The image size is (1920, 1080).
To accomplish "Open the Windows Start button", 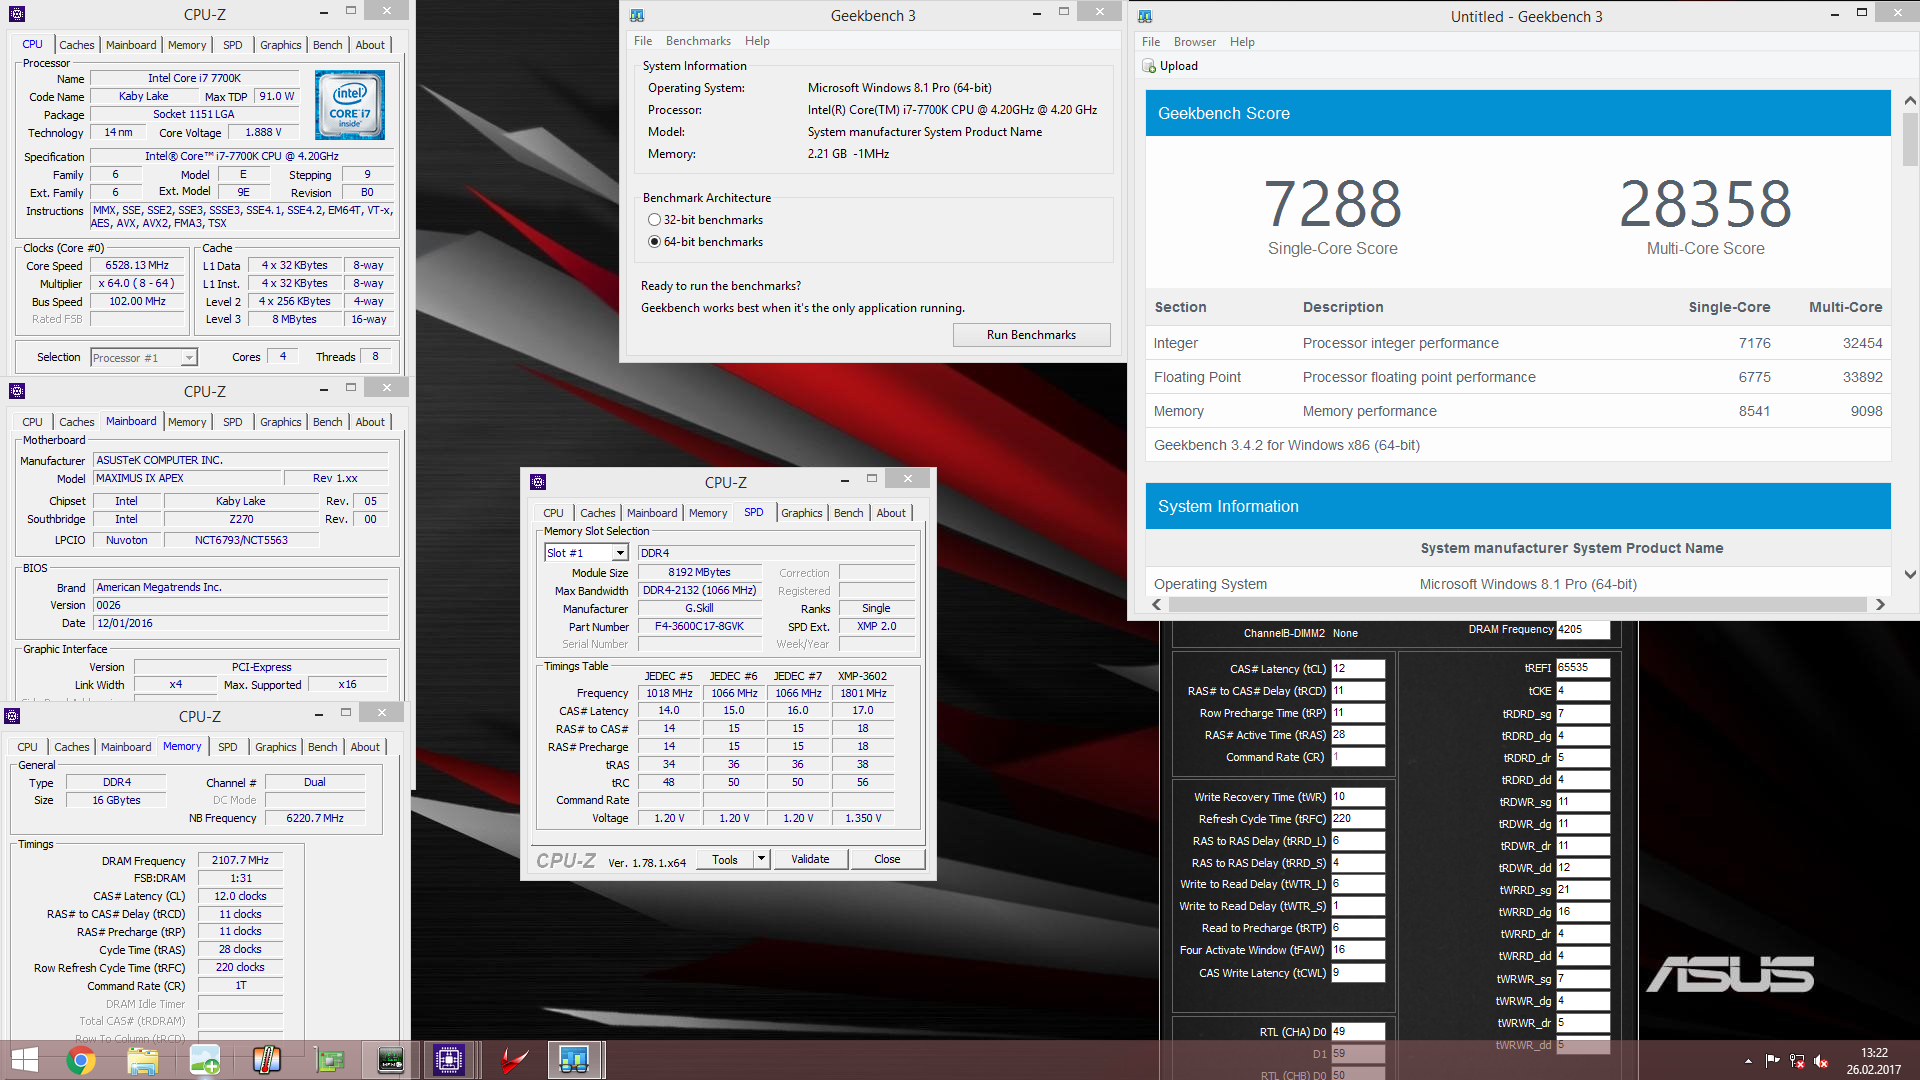I will click(24, 1060).
